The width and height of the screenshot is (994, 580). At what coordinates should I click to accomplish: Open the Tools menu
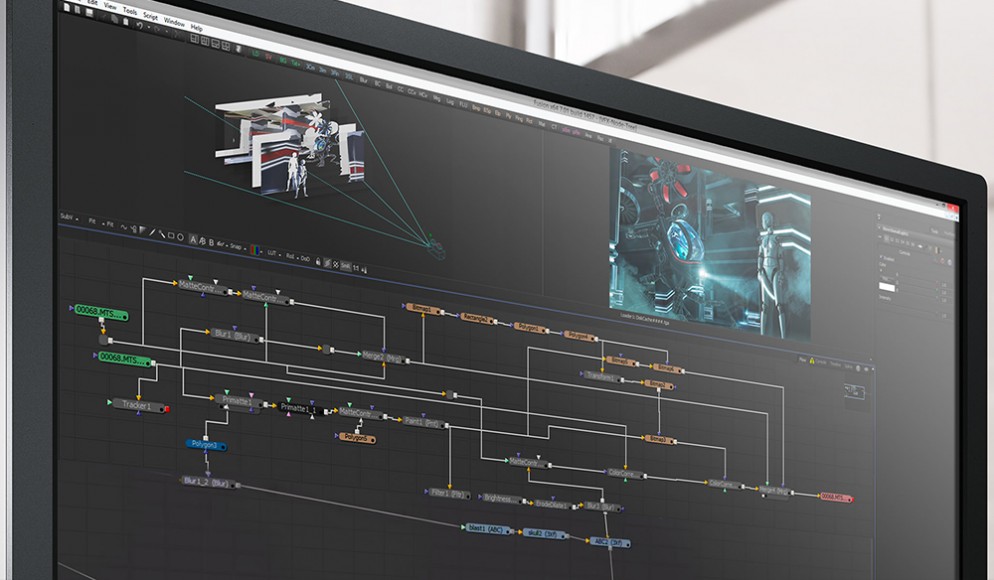(x=130, y=11)
